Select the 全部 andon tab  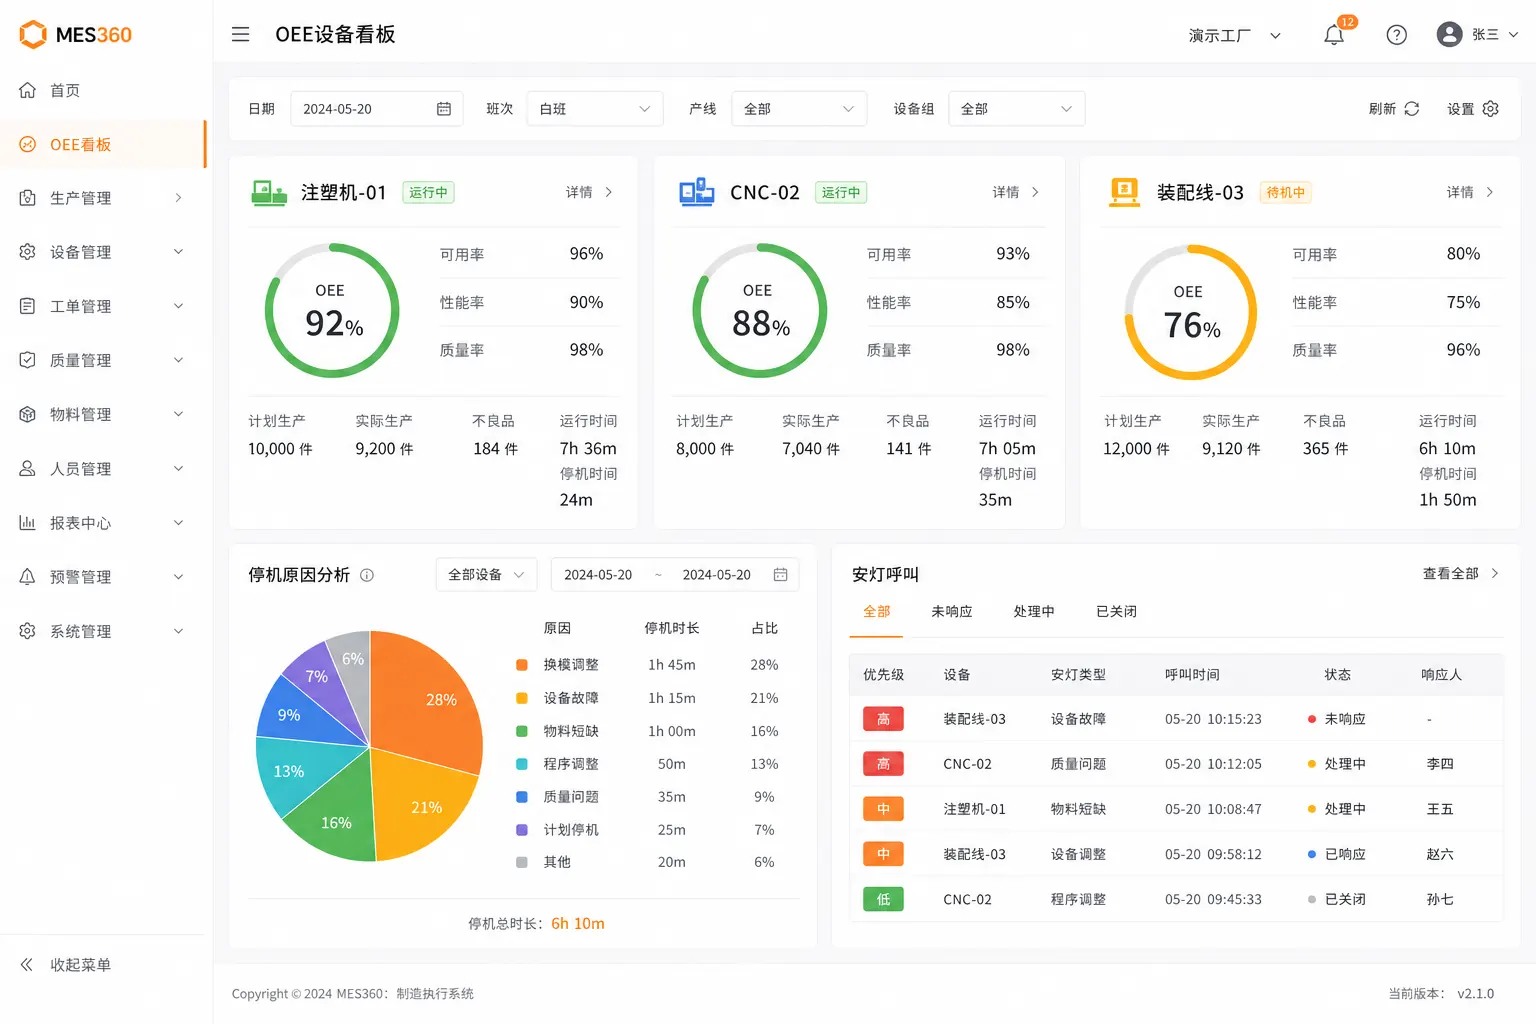pyautogui.click(x=877, y=612)
